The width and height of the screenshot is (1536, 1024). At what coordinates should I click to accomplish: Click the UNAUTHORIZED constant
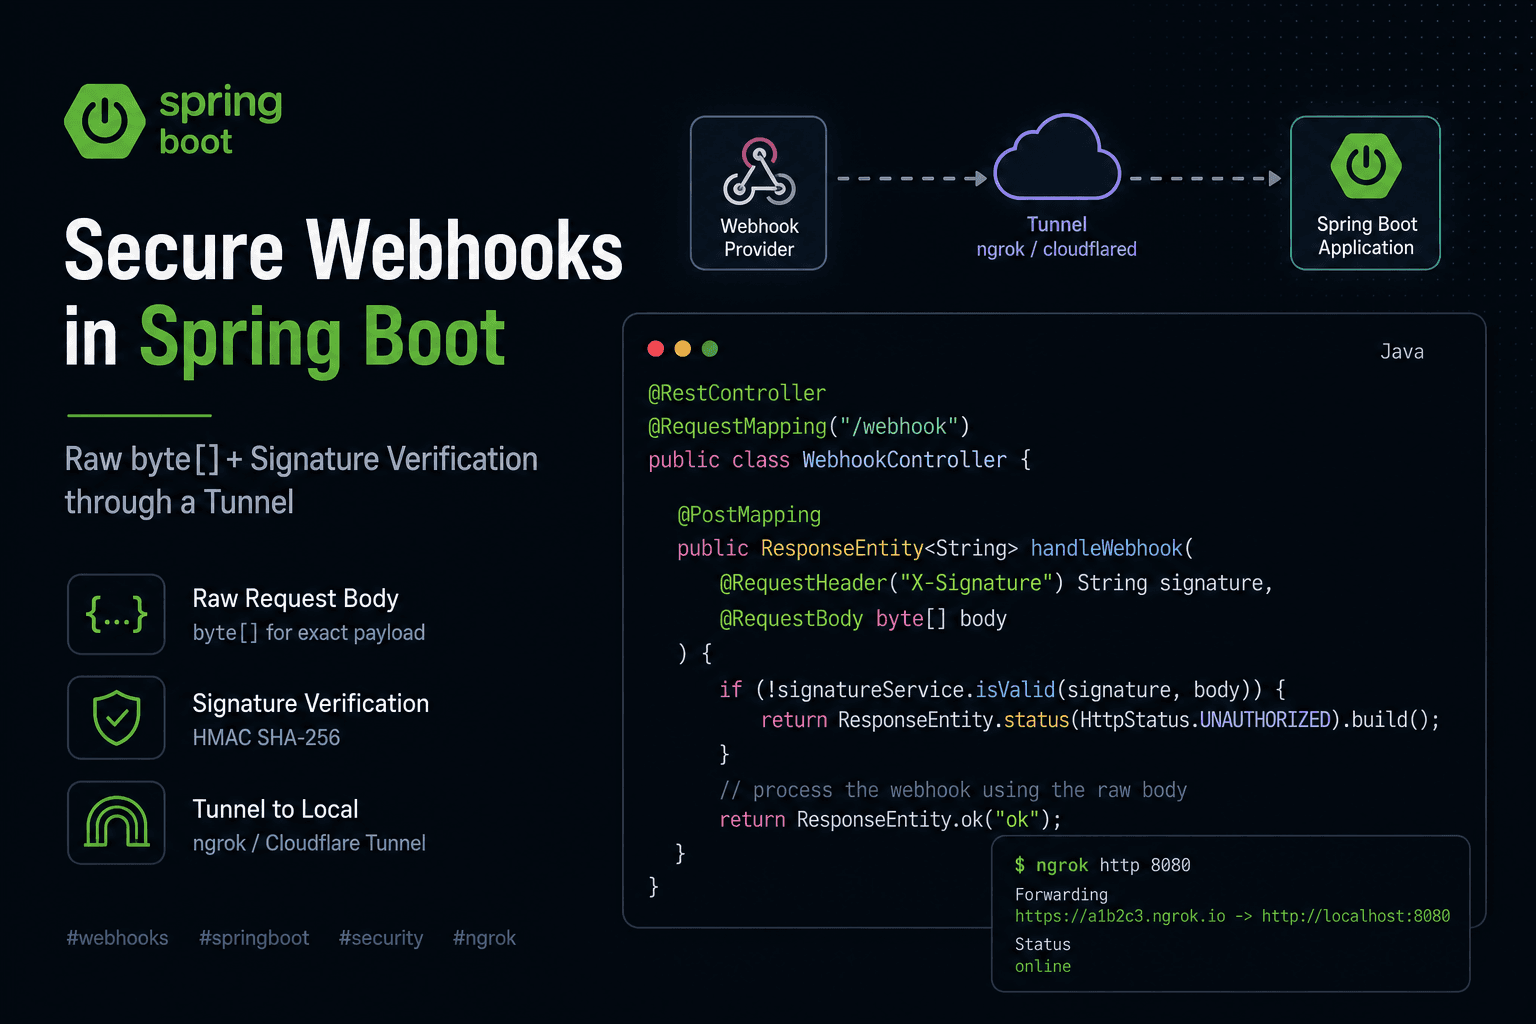1265,720
